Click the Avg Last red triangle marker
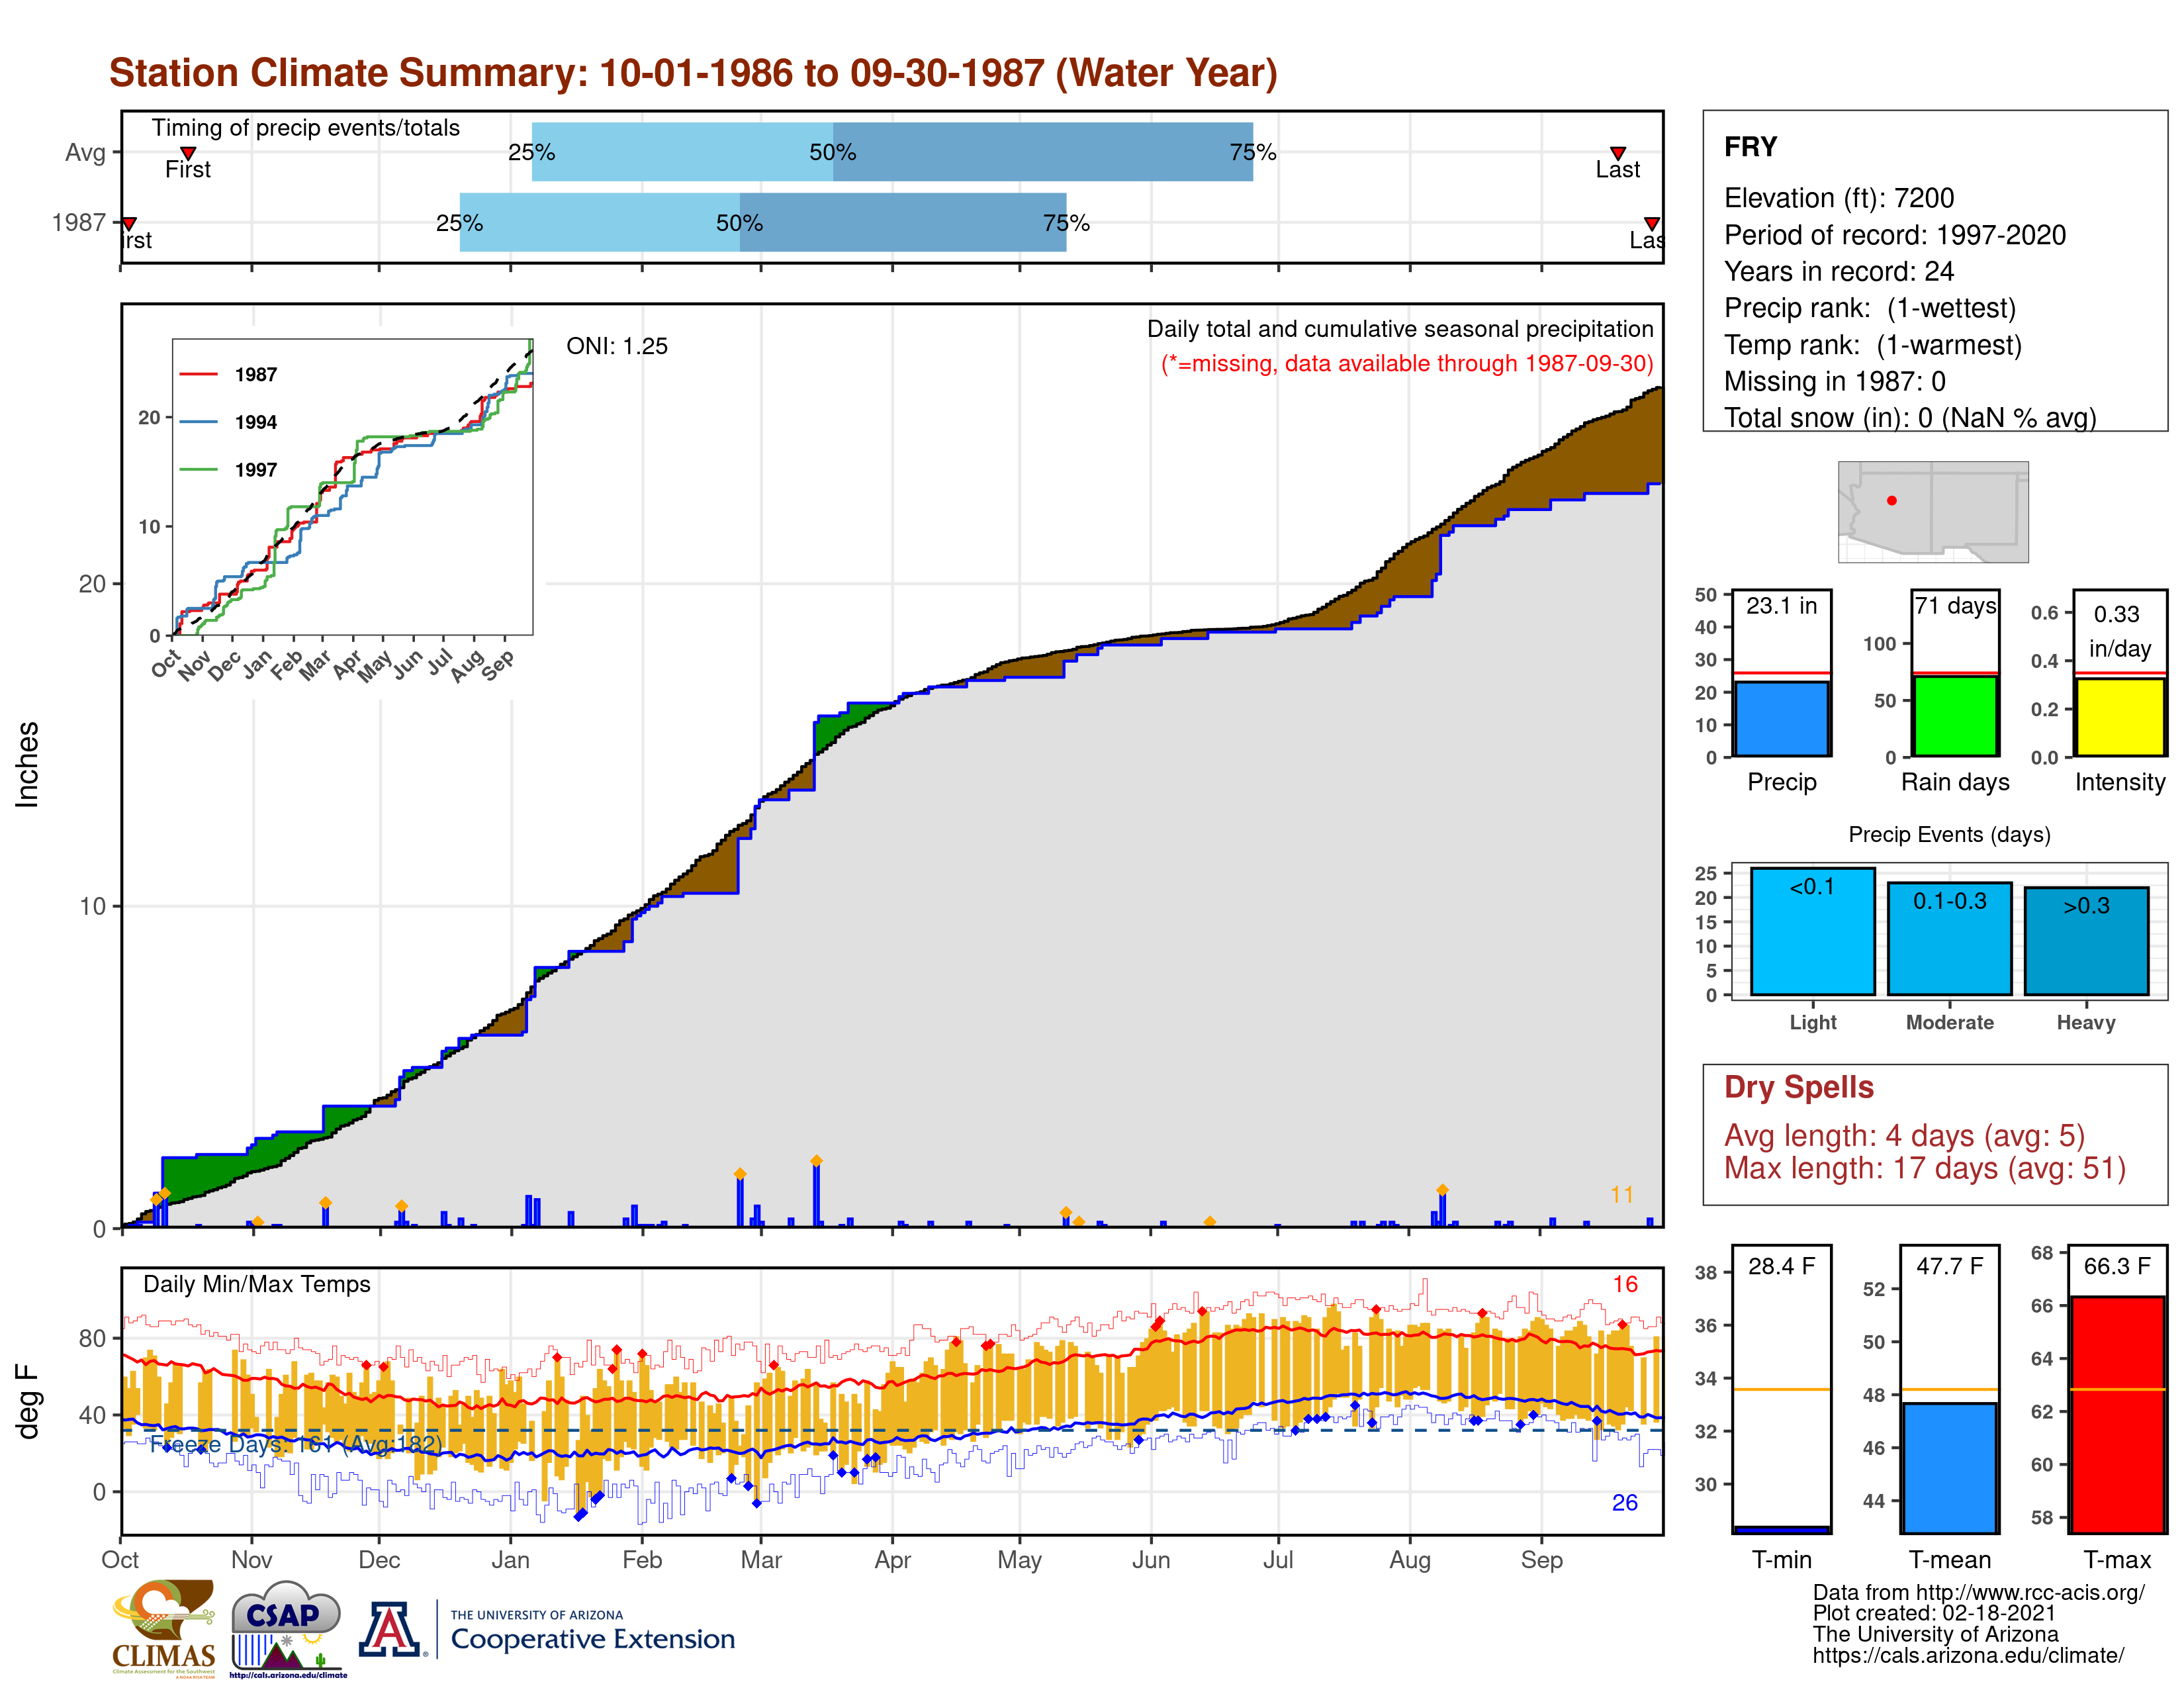Image resolution: width=2184 pixels, height=1688 pixels. [x=1617, y=153]
